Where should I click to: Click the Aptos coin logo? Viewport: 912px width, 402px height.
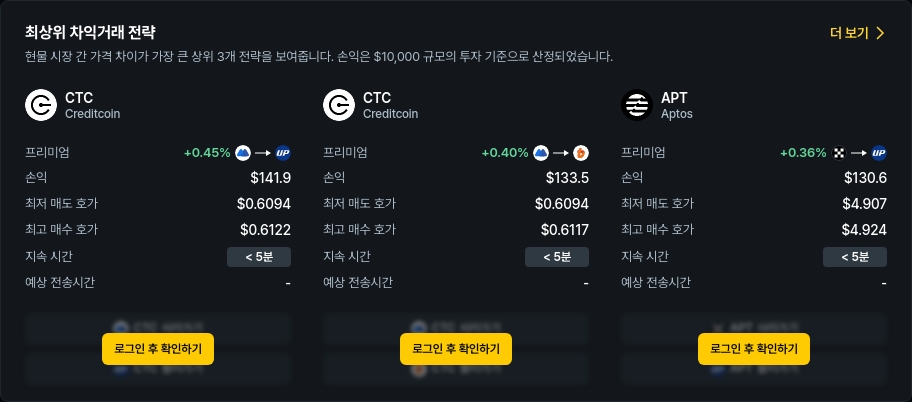point(637,105)
